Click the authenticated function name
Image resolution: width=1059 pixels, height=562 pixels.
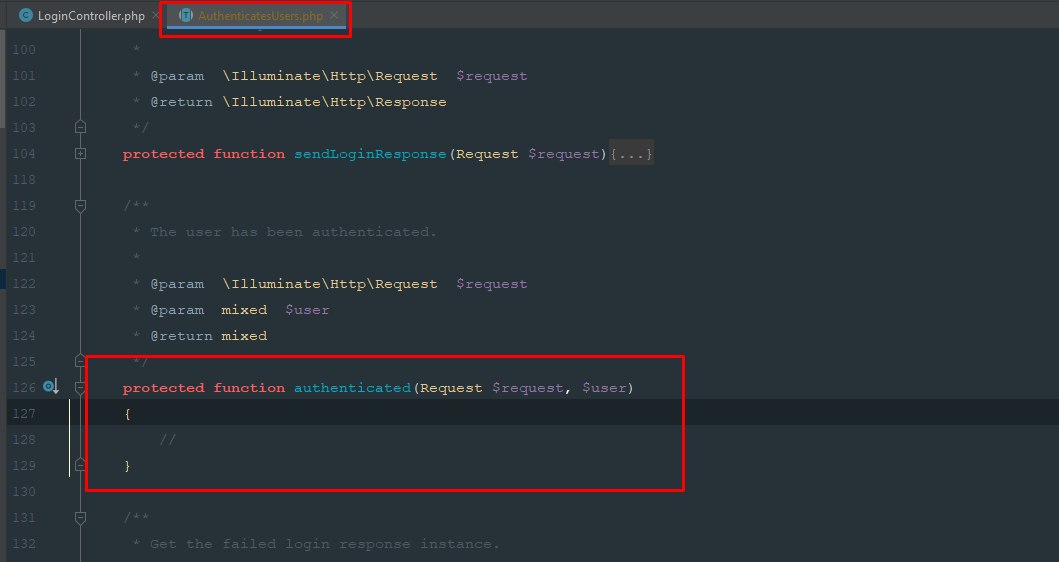click(352, 388)
